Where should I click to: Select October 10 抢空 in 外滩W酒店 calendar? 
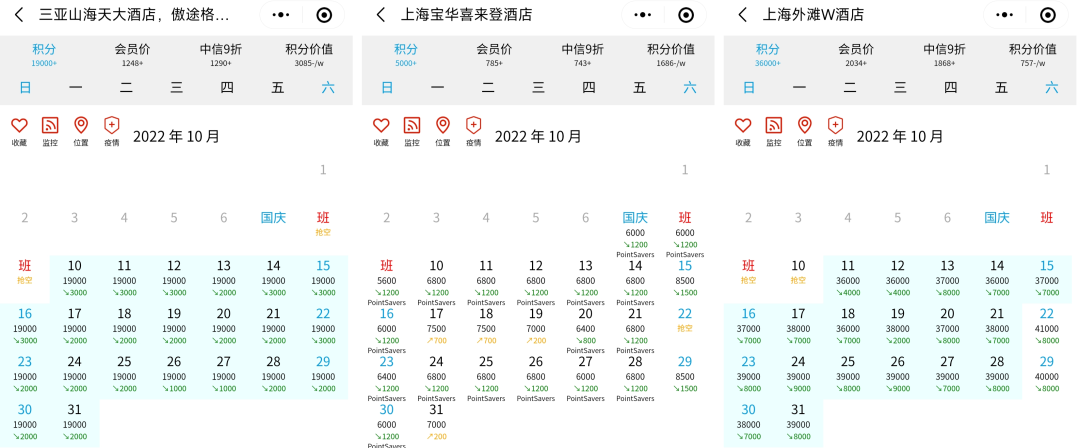point(798,272)
